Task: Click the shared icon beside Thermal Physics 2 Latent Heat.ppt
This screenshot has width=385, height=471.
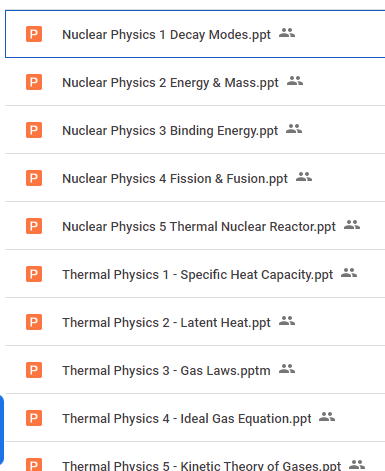Action: [x=287, y=321]
